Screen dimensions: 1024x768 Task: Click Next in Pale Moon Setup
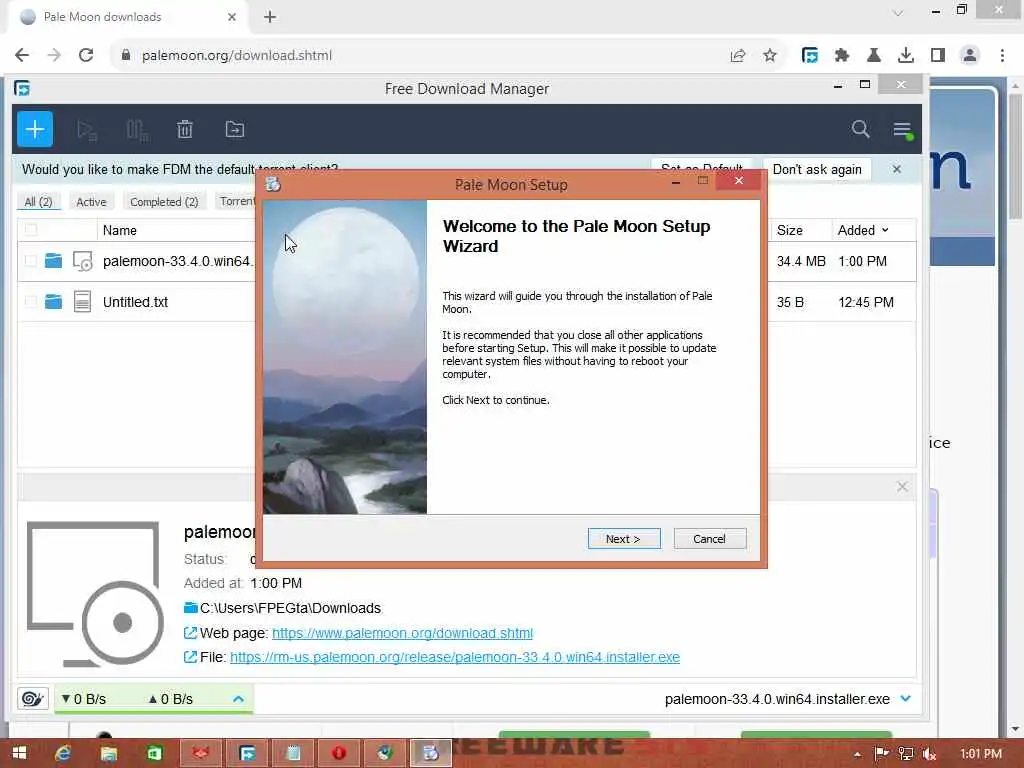(624, 539)
